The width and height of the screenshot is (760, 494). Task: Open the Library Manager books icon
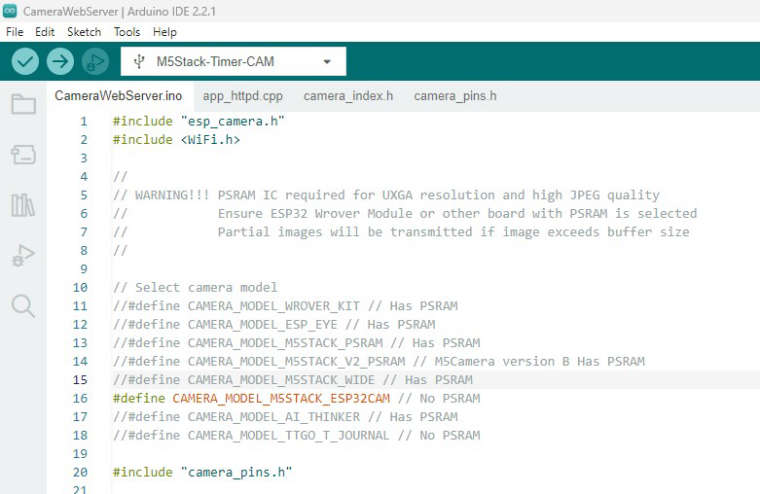(23, 205)
